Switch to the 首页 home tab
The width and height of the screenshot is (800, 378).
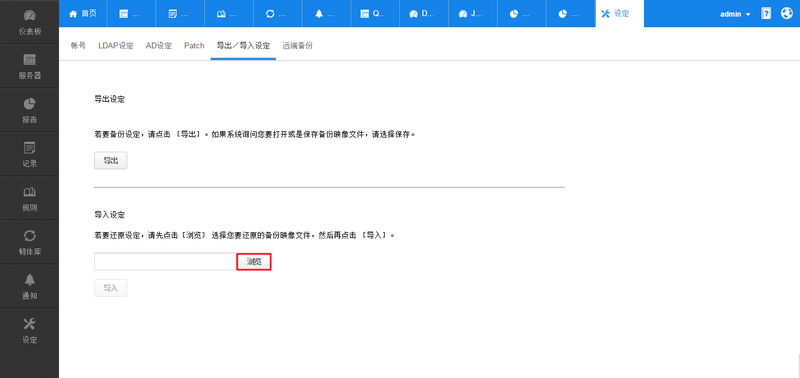coord(83,14)
